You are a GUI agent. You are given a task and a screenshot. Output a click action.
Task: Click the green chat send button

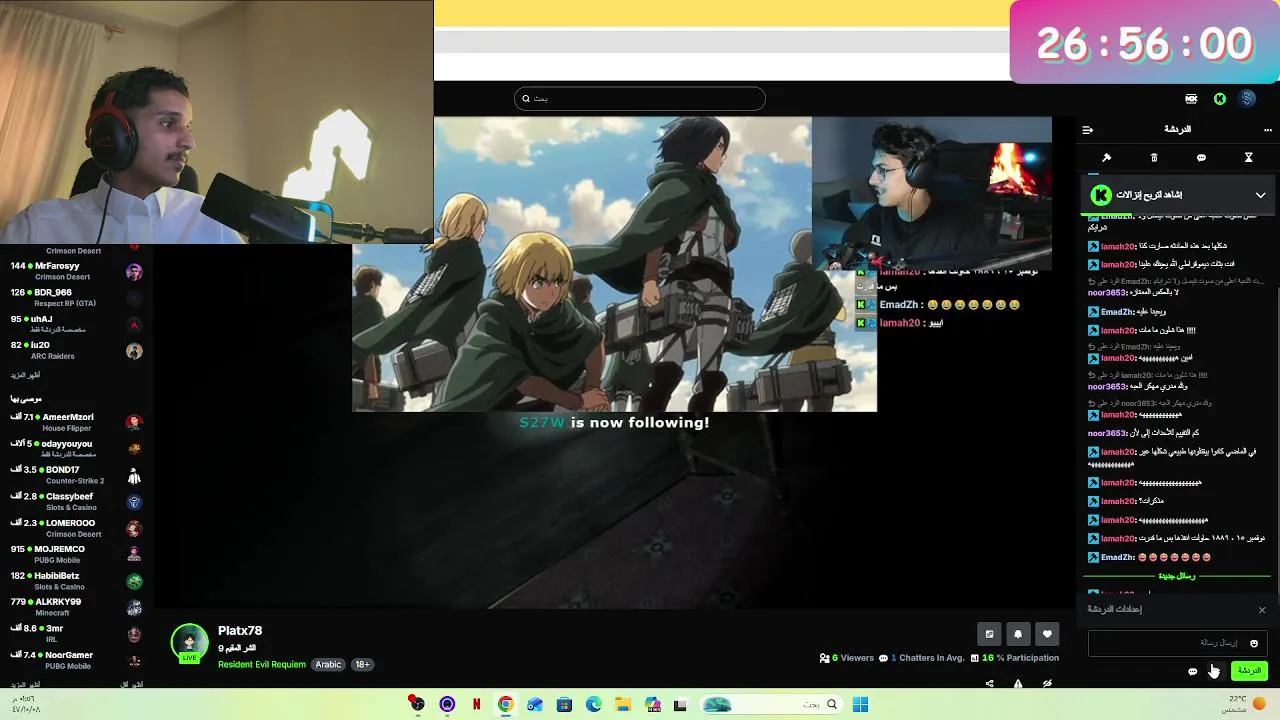pos(1249,671)
